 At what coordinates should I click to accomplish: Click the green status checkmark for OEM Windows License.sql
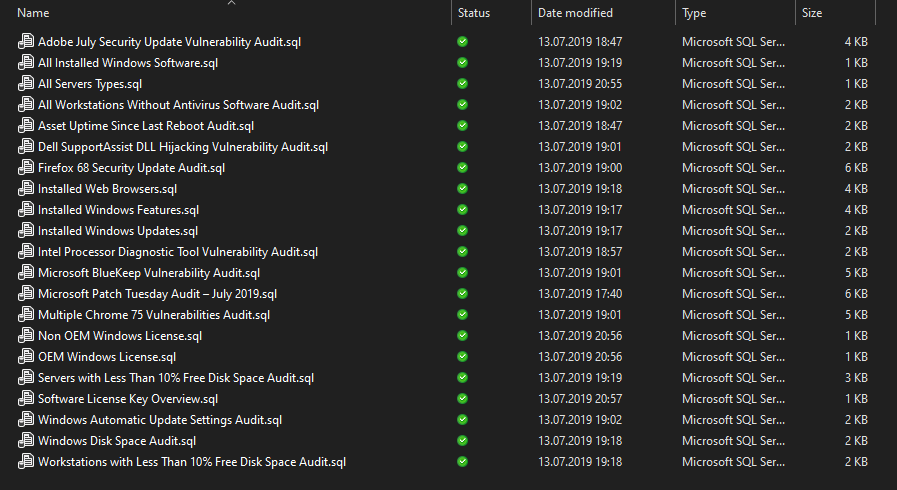[462, 357]
